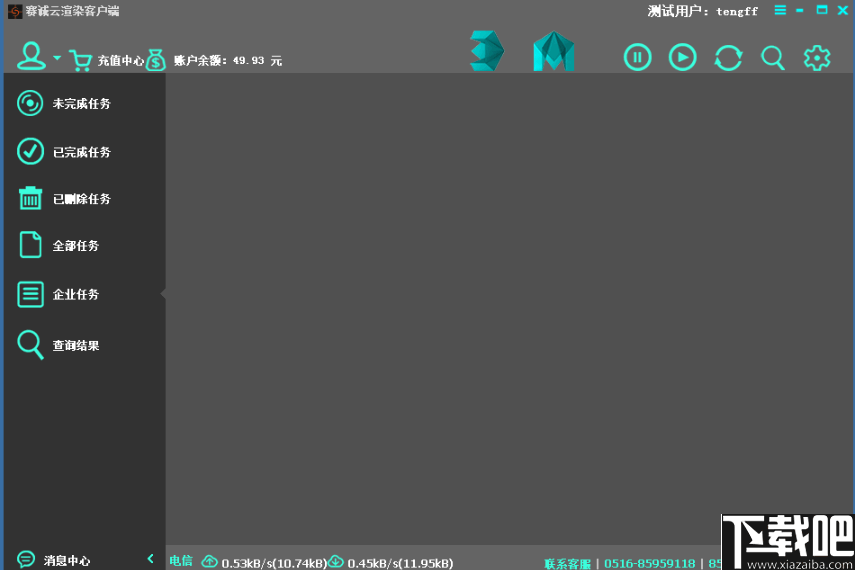The width and height of the screenshot is (857, 570).
Task: Click the app logo in title bar
Action: coord(15,11)
